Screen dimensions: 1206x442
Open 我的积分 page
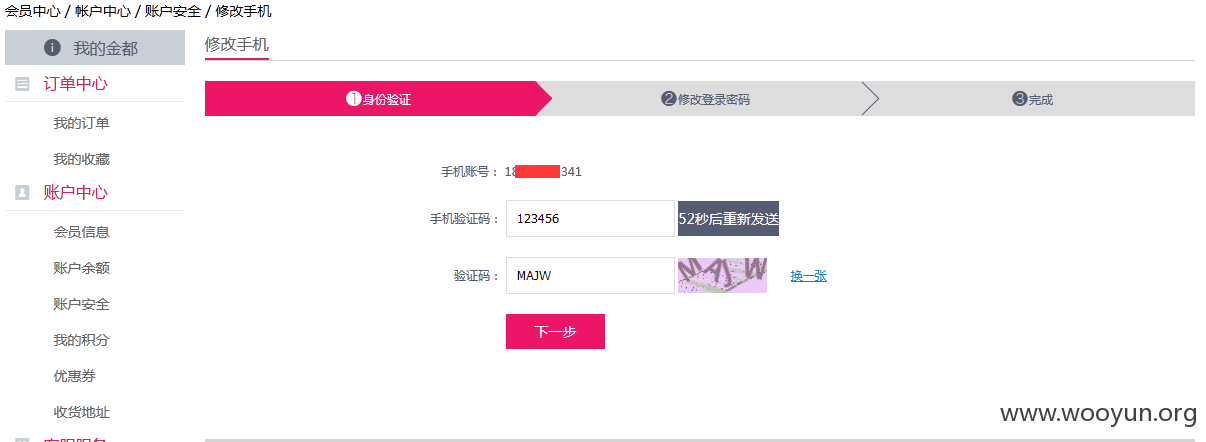point(81,340)
